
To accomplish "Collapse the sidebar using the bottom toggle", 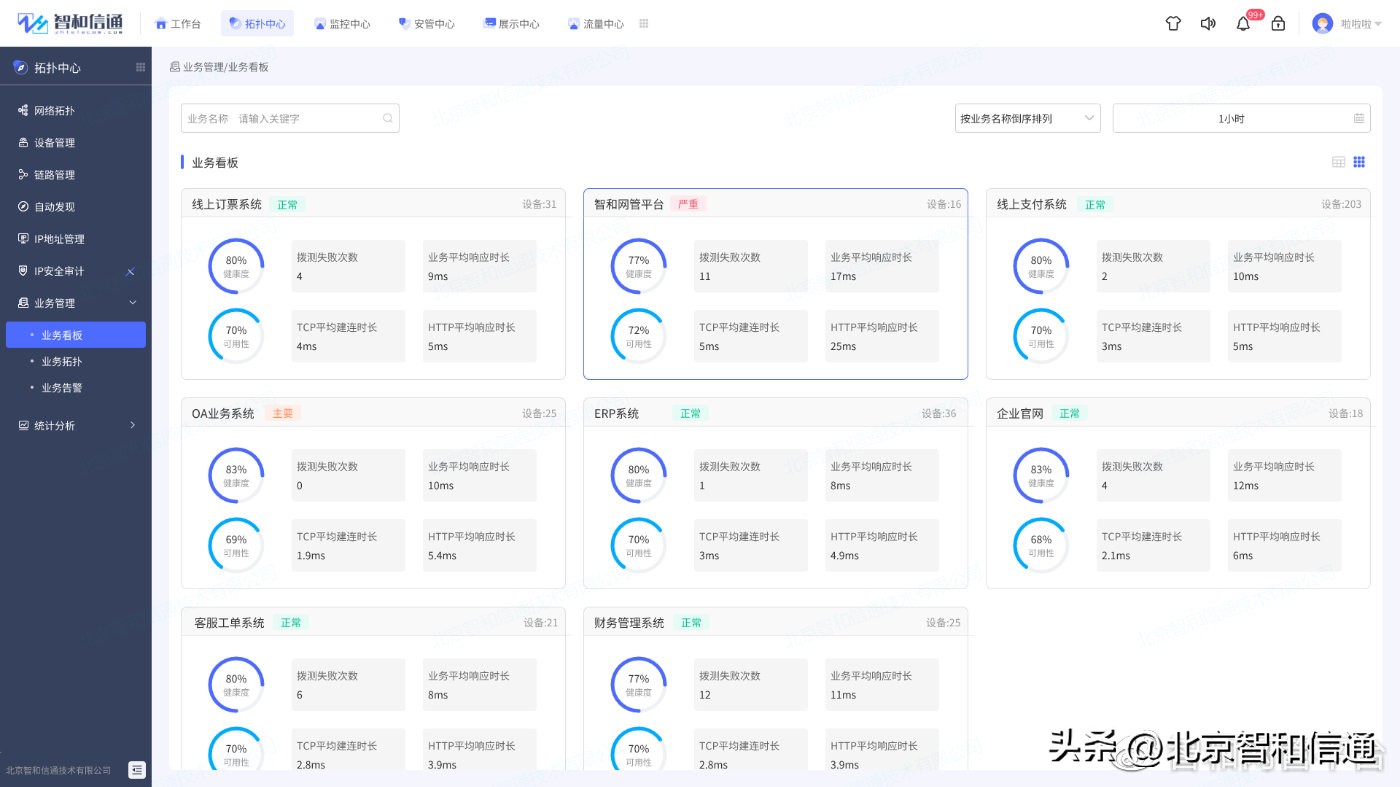I will coord(136,770).
